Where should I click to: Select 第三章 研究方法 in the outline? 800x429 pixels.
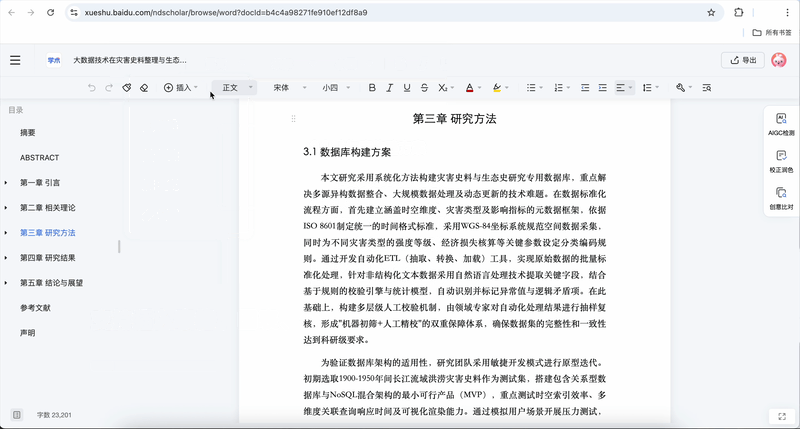[47, 233]
